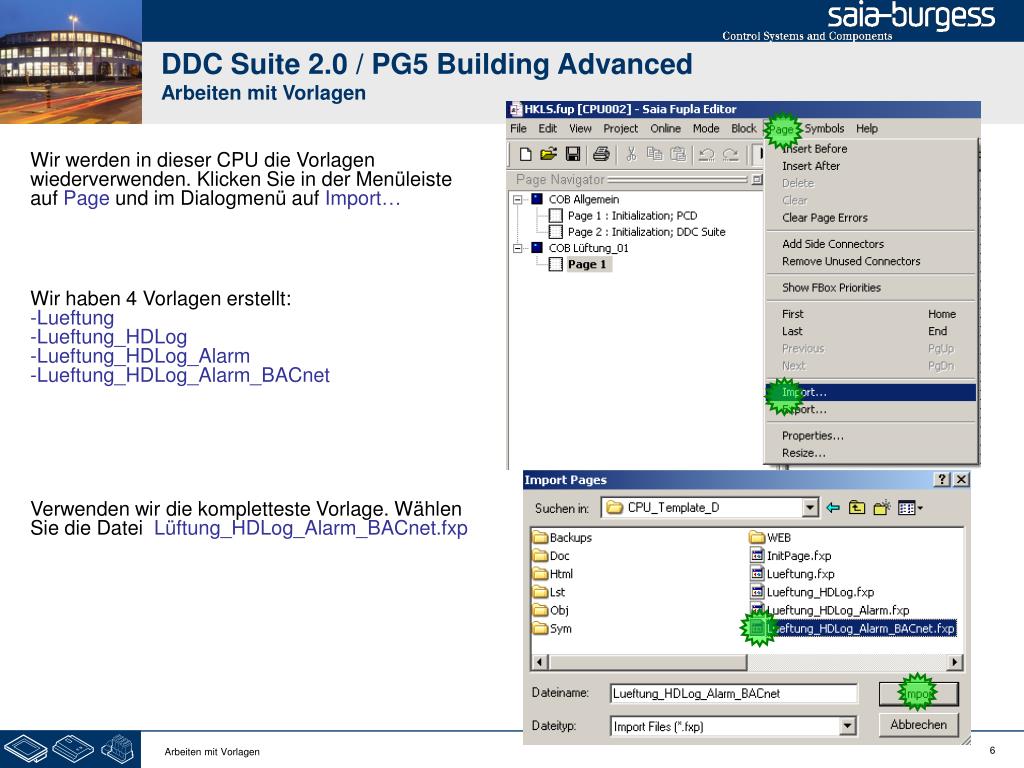The image size is (1024, 768).
Task: Click the New file toolbar icon
Action: click(525, 154)
